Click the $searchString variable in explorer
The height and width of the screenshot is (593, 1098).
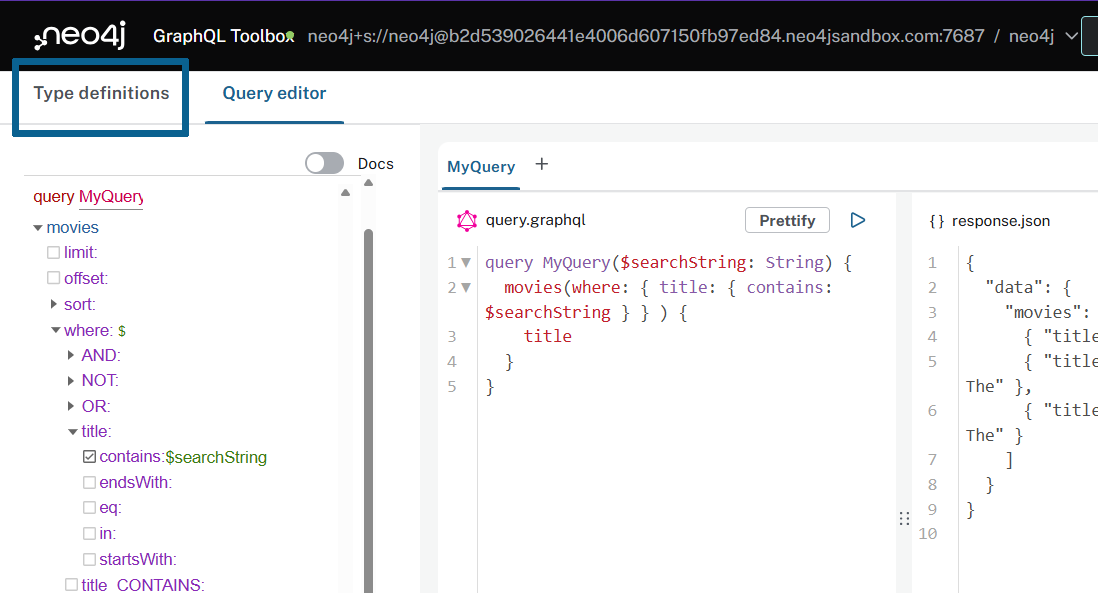click(x=216, y=457)
